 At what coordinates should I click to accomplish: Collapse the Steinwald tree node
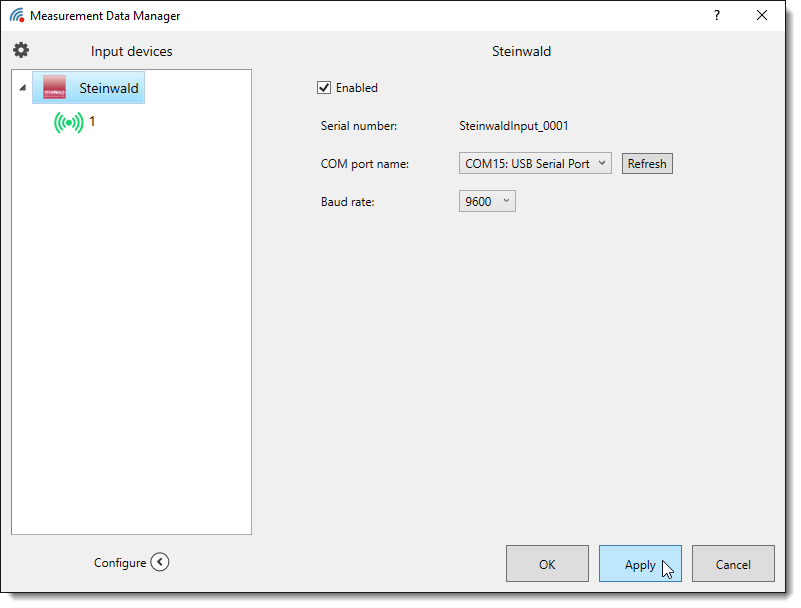[23, 88]
